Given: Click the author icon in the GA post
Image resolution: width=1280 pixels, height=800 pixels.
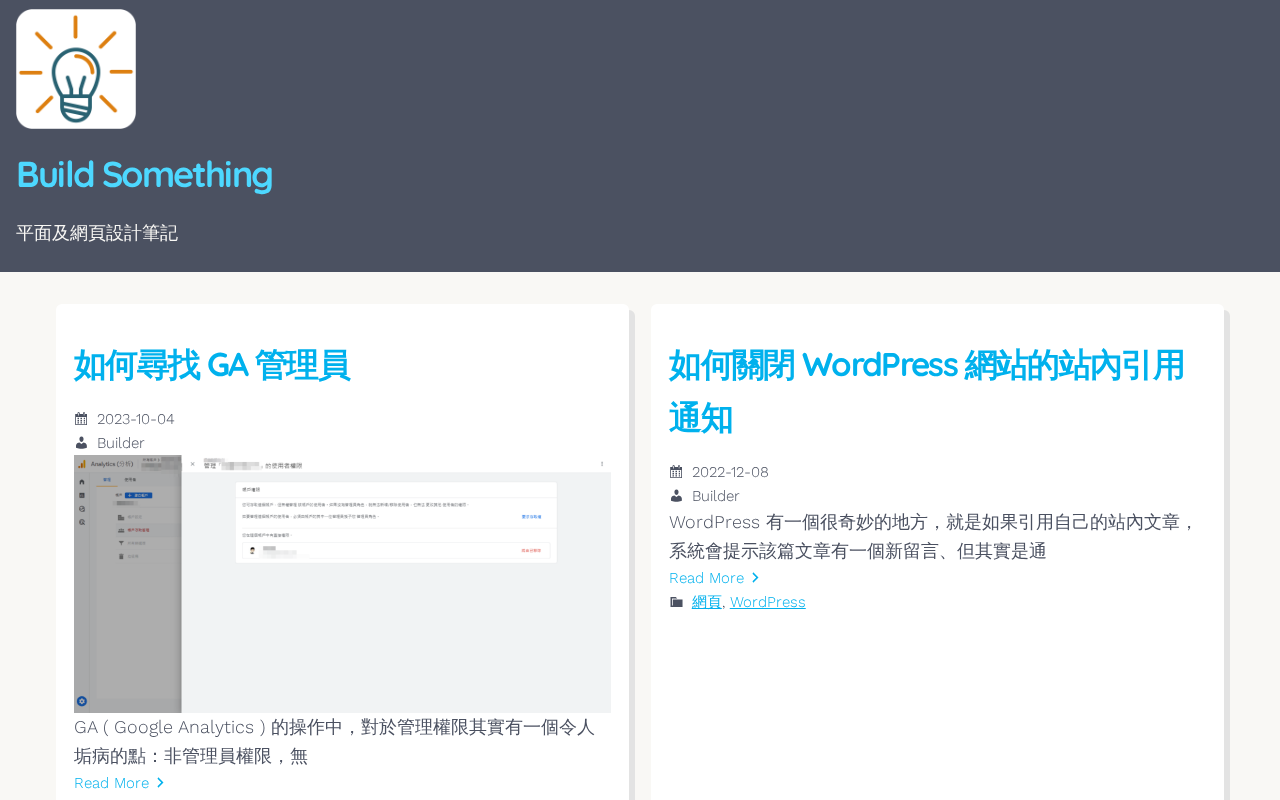Looking at the screenshot, I should pyautogui.click(x=81, y=443).
